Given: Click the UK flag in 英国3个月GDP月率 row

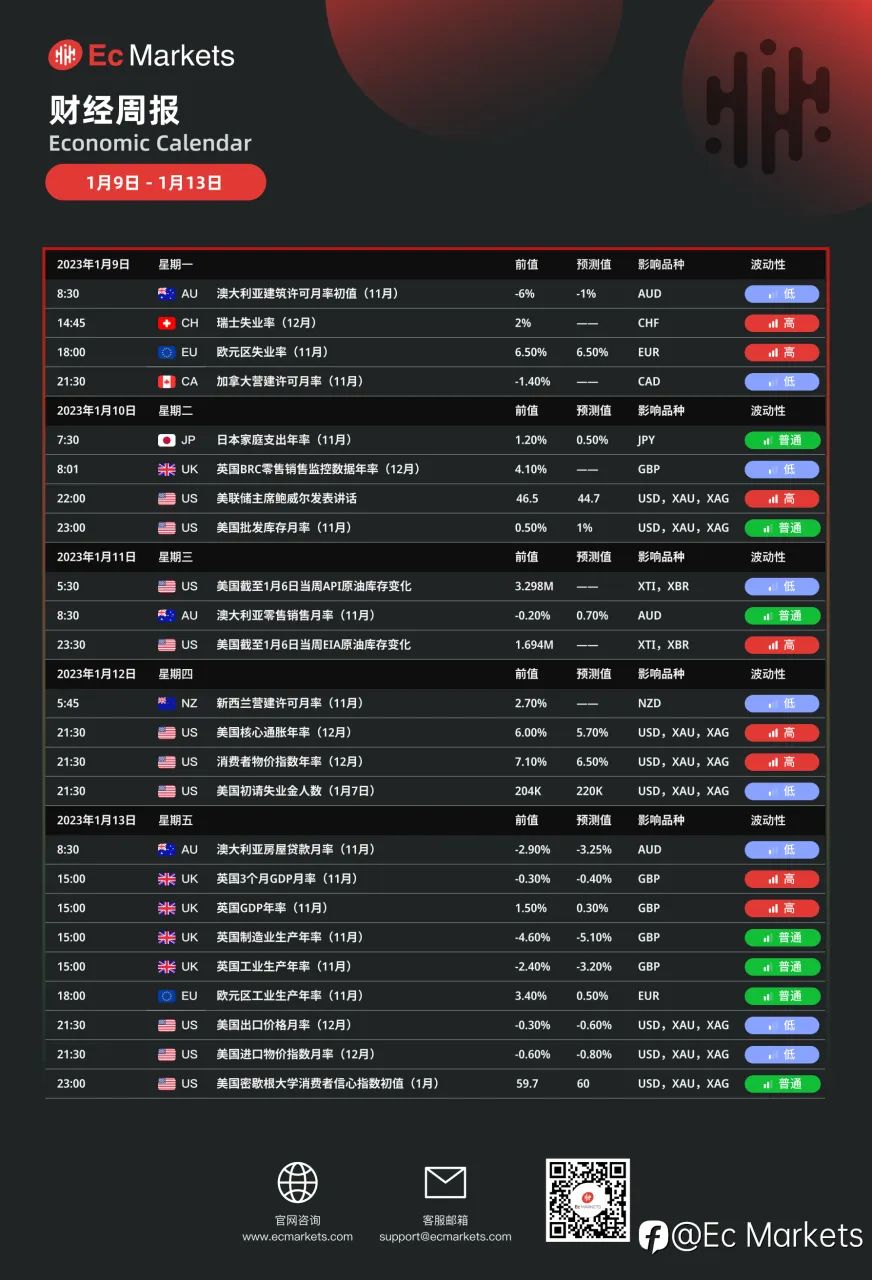Looking at the screenshot, I should pos(166,879).
